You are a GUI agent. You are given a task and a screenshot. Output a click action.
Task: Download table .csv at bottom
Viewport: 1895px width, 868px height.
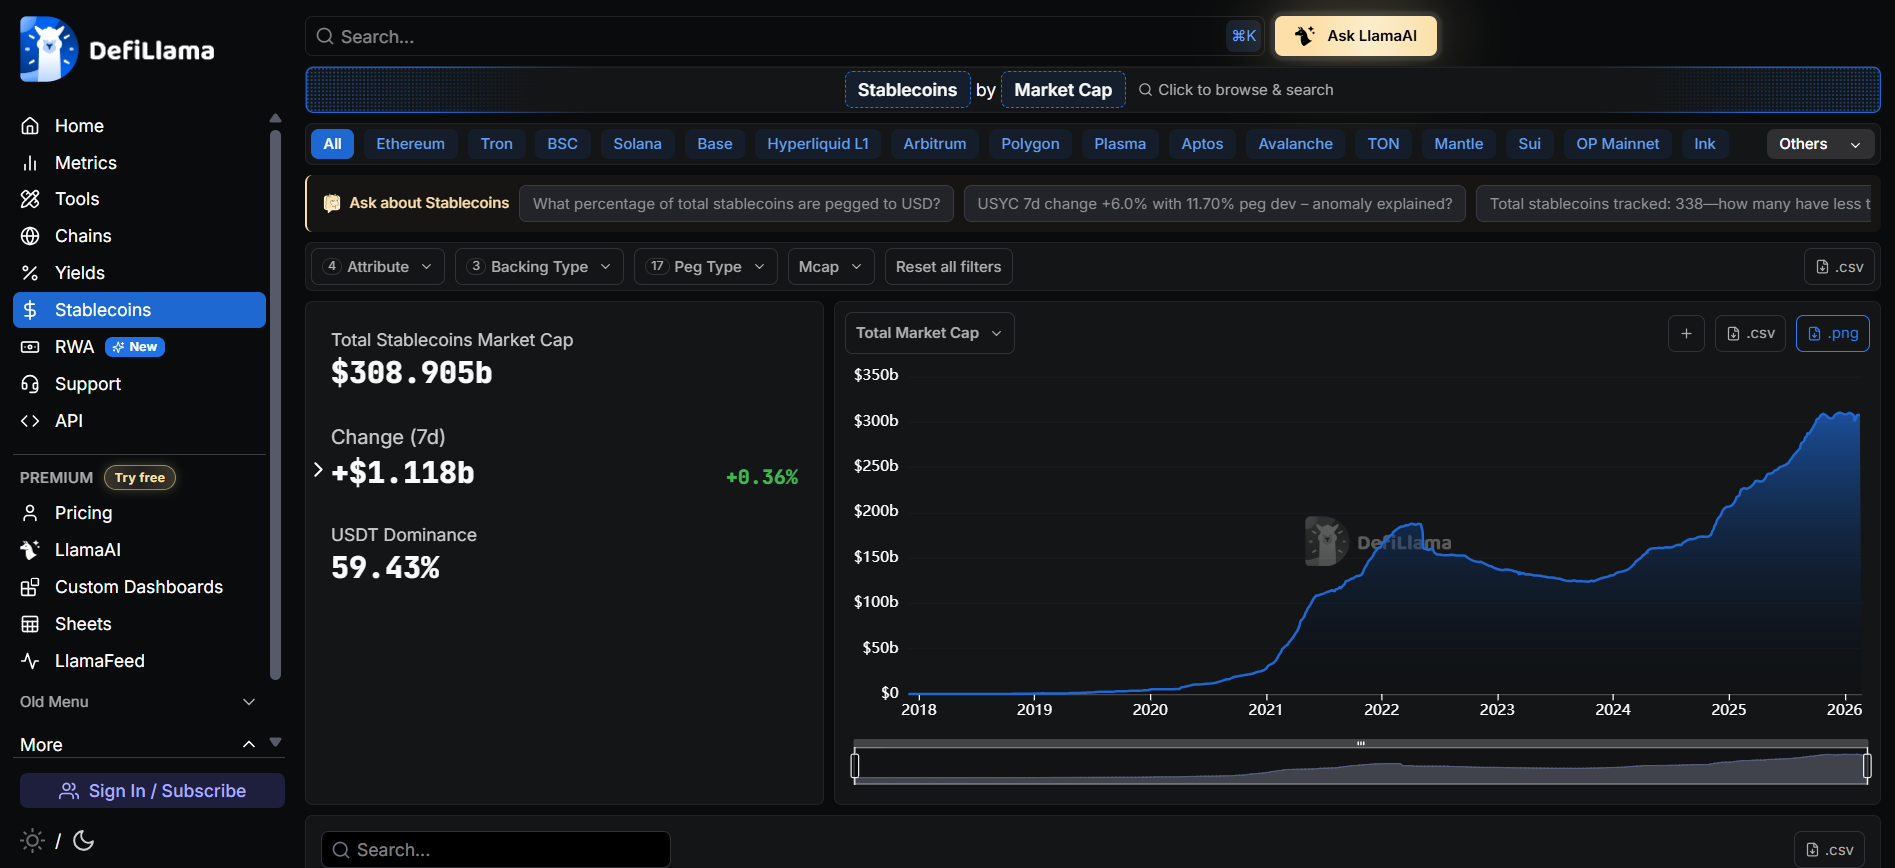1829,850
